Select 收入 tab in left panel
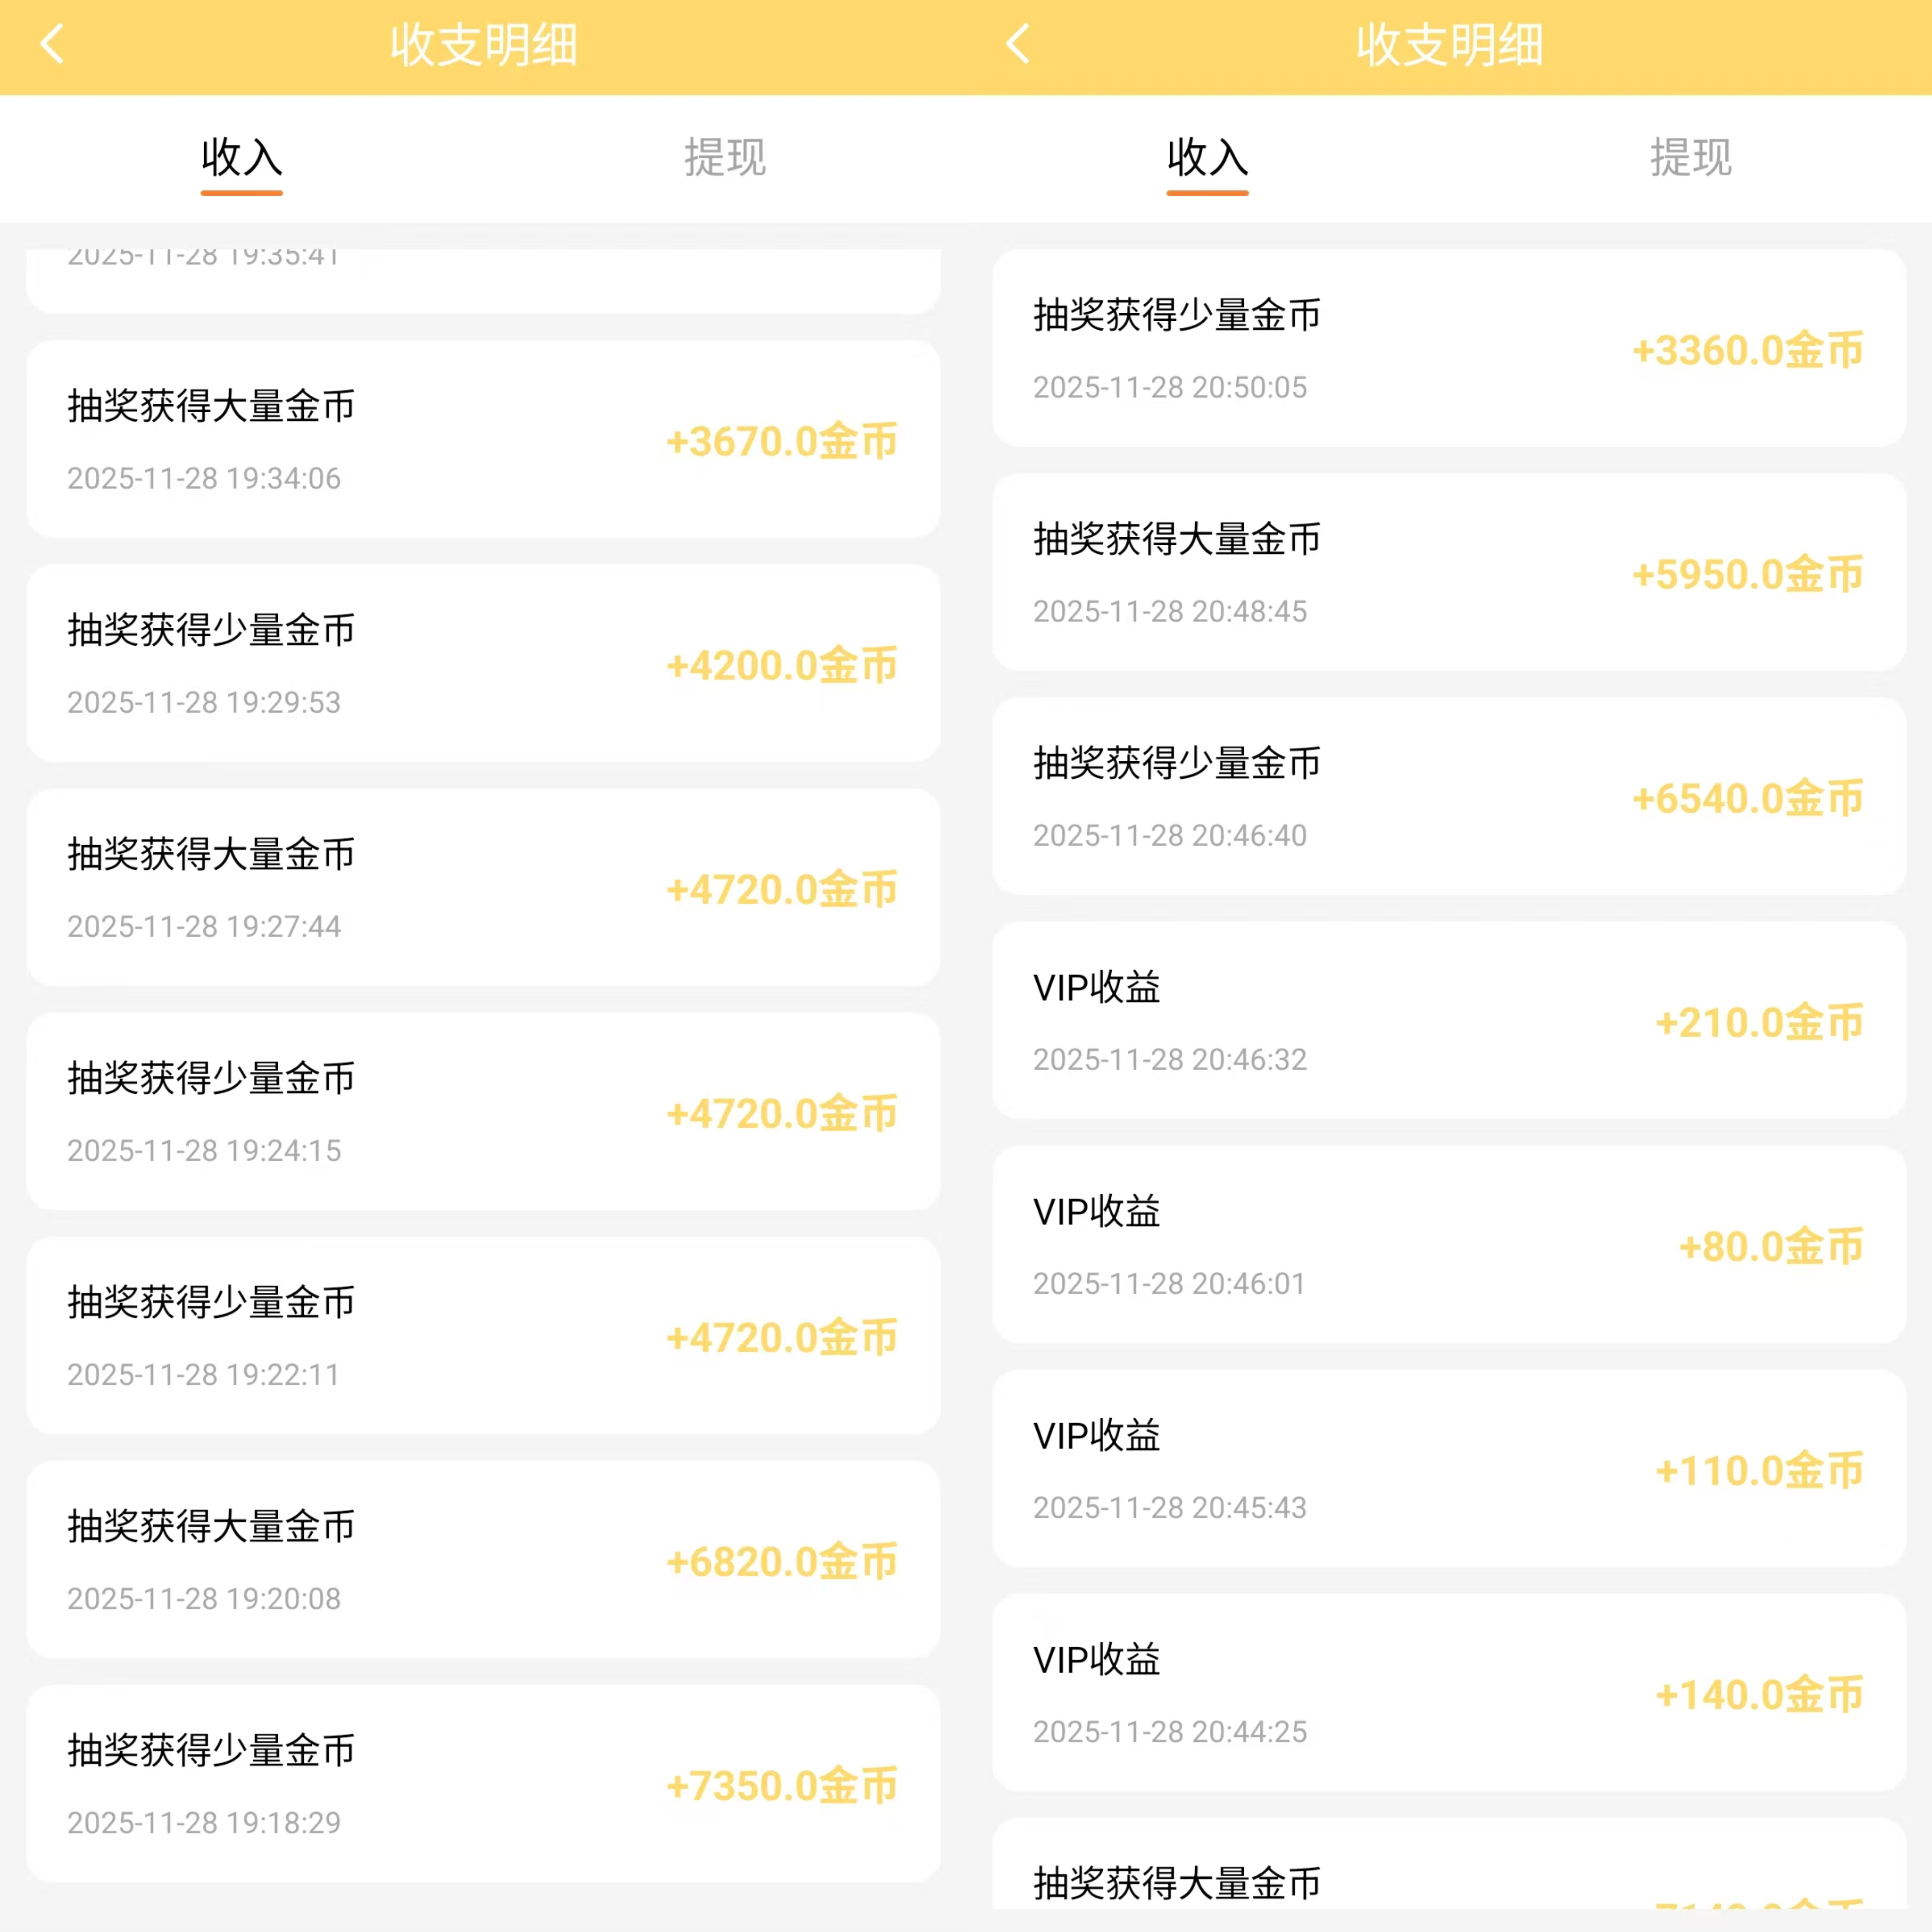Viewport: 1932px width, 1932px height. tap(241, 158)
